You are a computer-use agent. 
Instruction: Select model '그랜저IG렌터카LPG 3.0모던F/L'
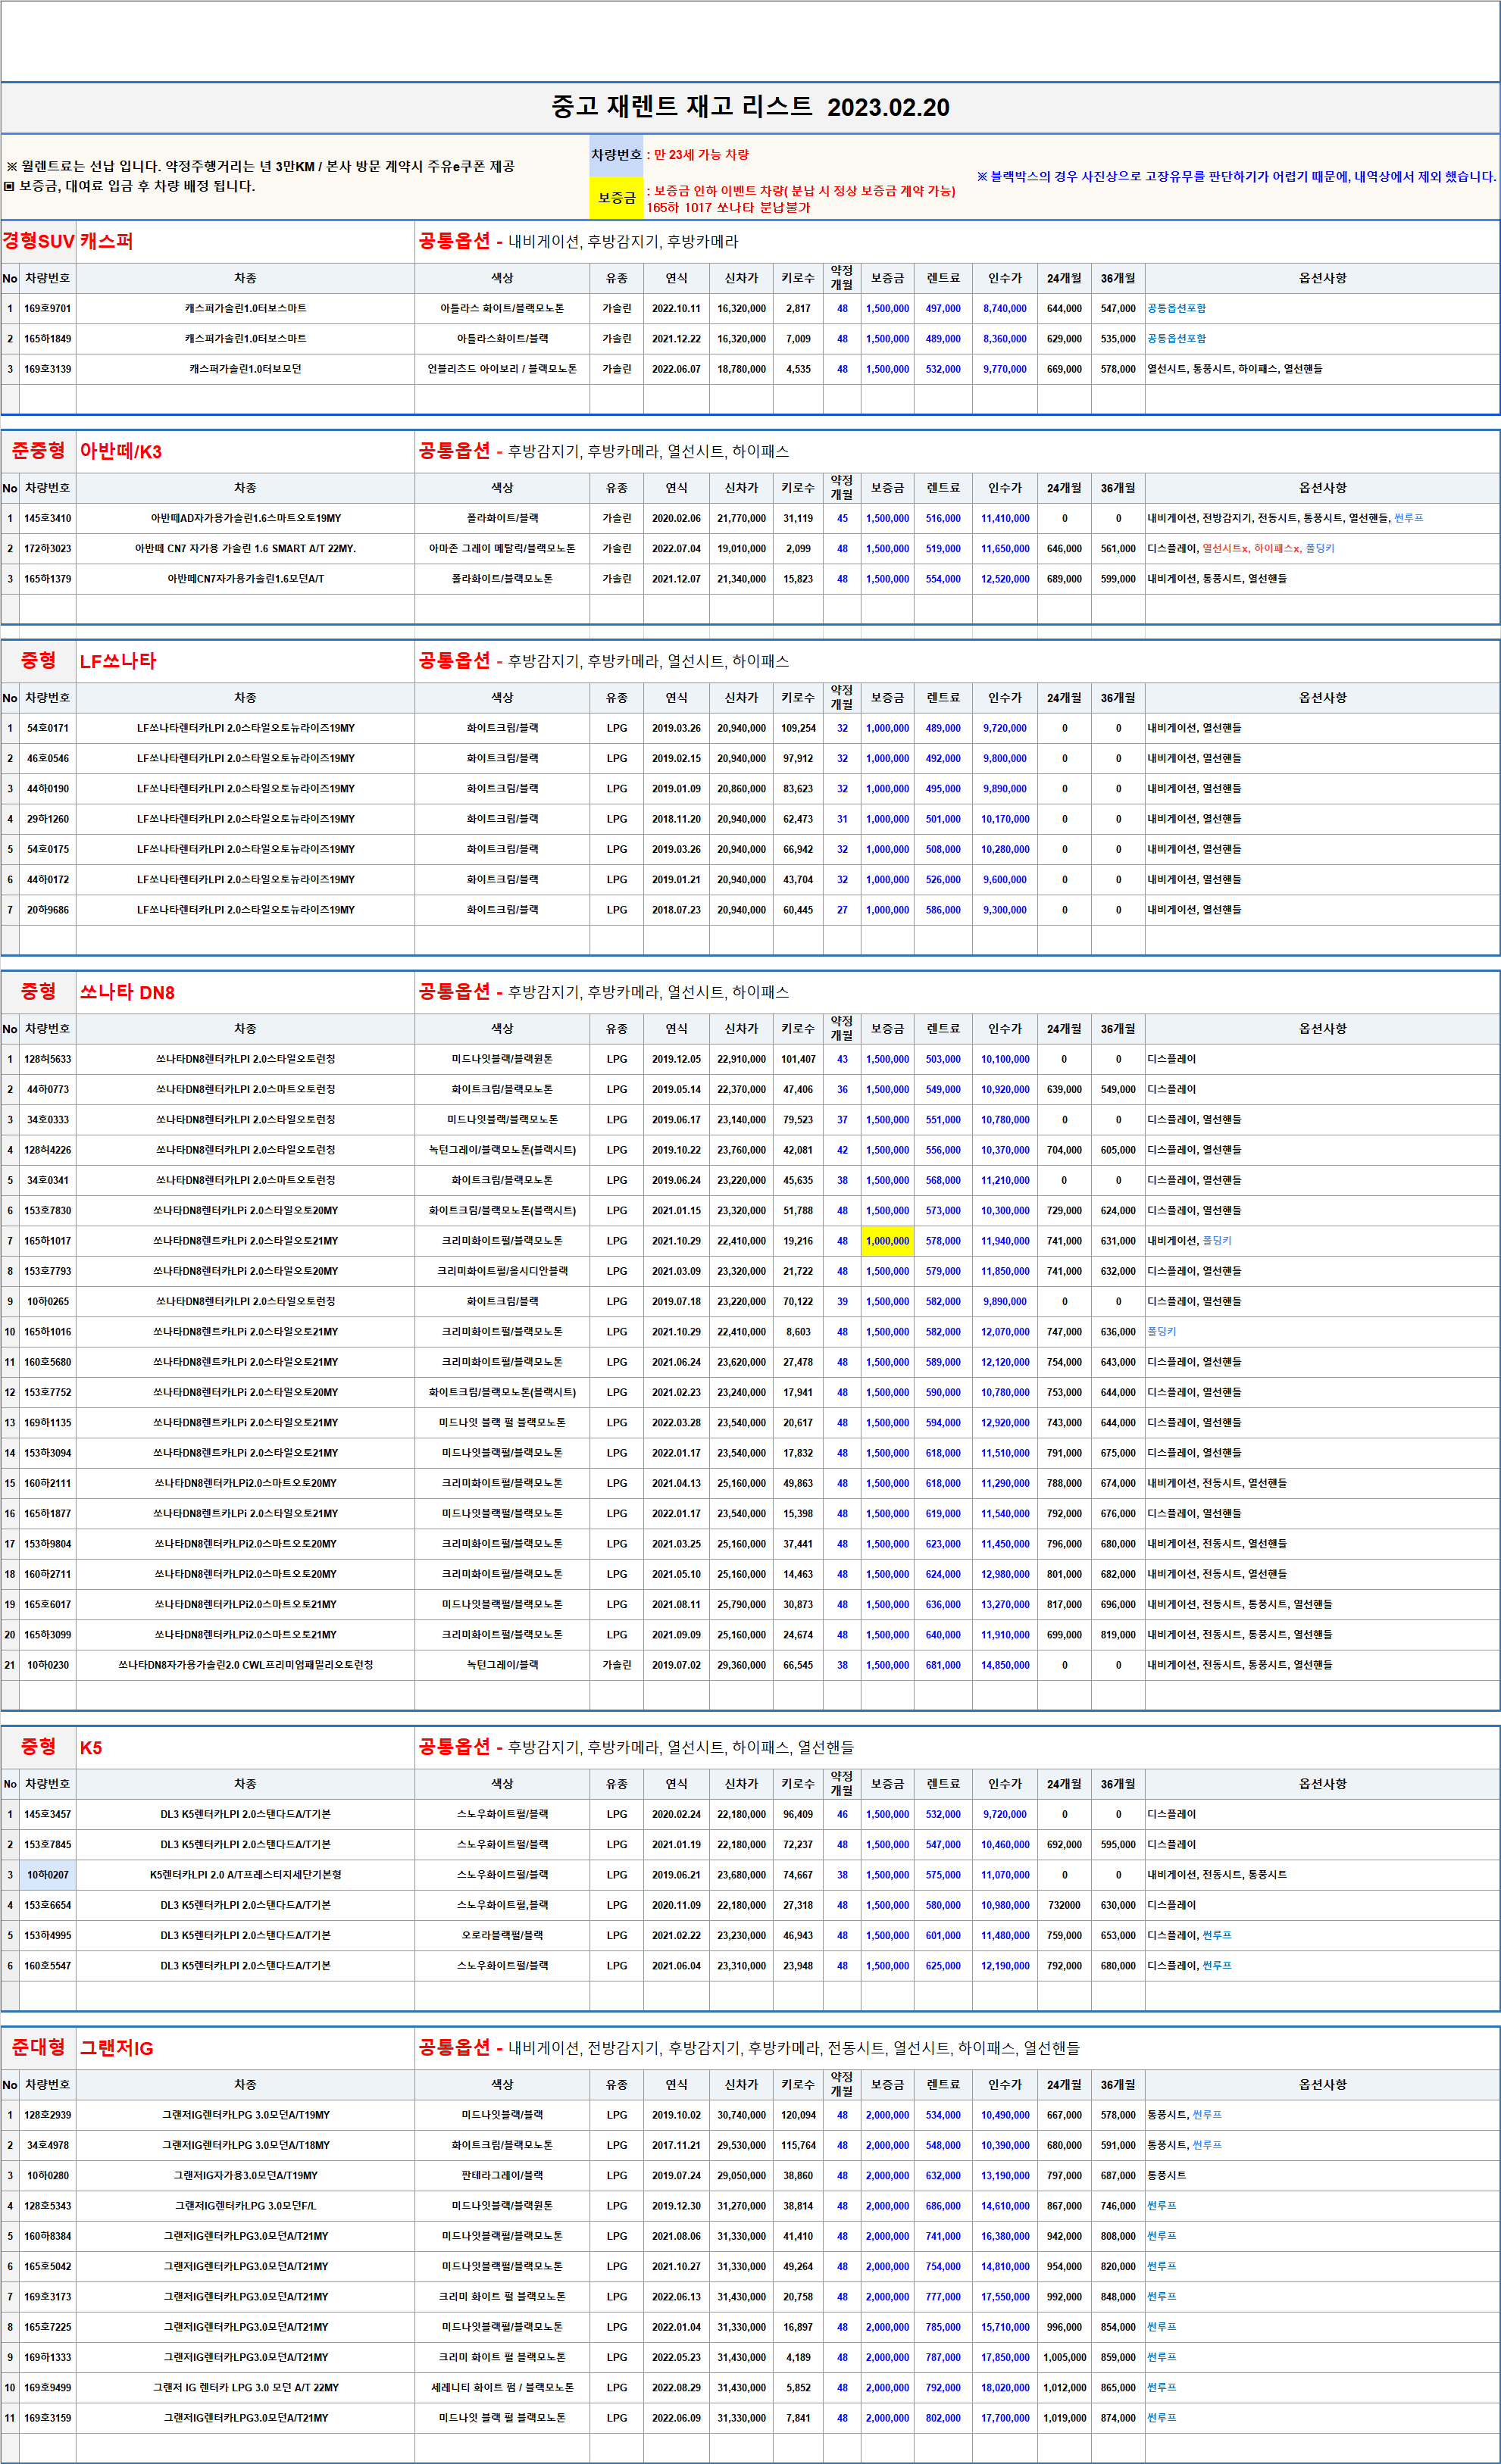pyautogui.click(x=245, y=2206)
